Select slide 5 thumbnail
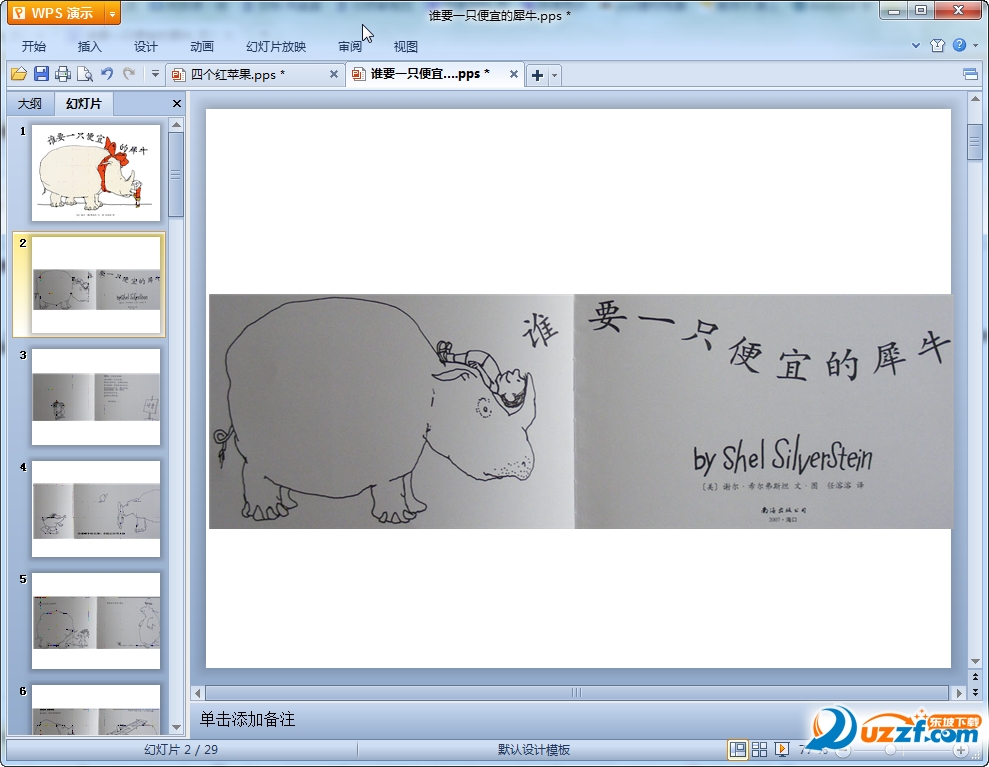 click(x=96, y=621)
